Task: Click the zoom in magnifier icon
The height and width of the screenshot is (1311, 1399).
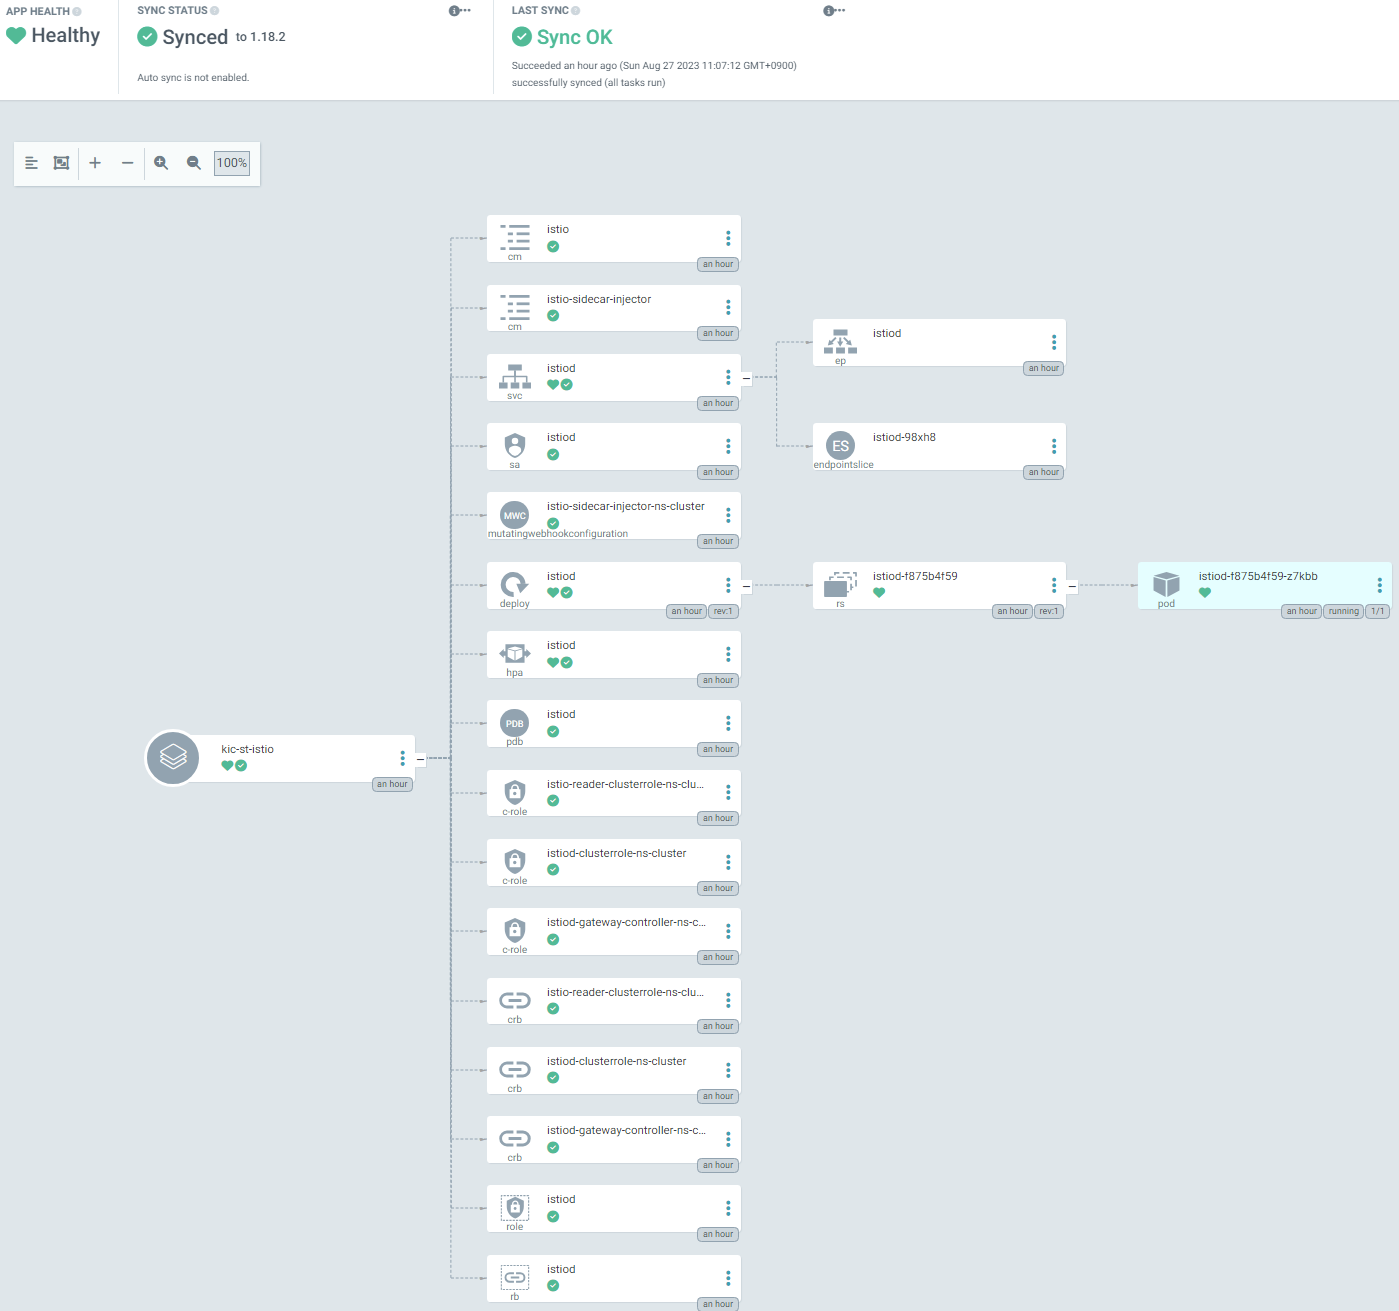Action: 161,163
